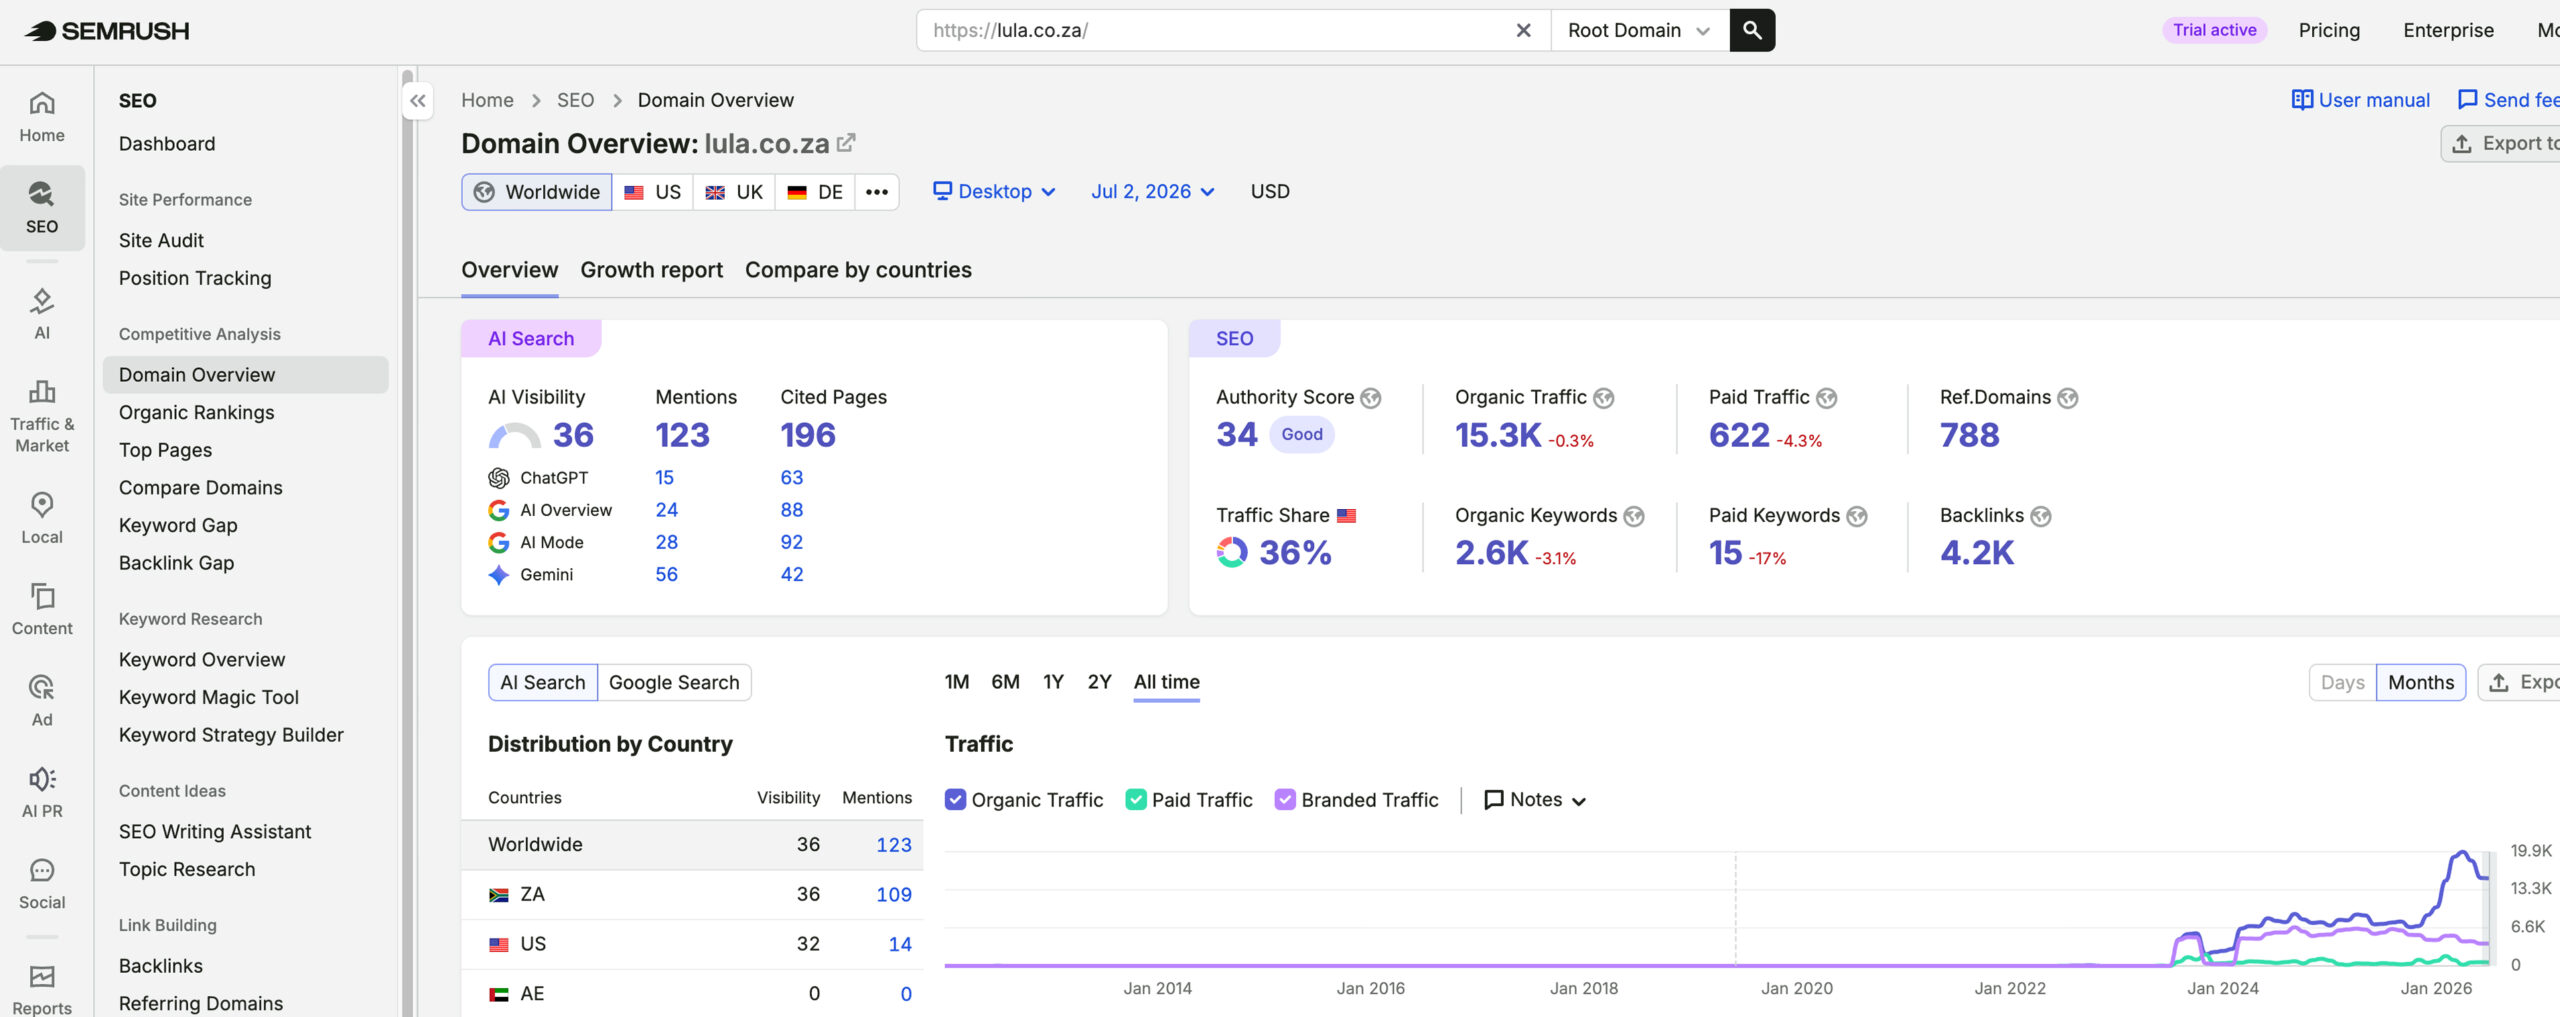This screenshot has height=1017, width=2560.
Task: Select US database
Action: (x=653, y=192)
